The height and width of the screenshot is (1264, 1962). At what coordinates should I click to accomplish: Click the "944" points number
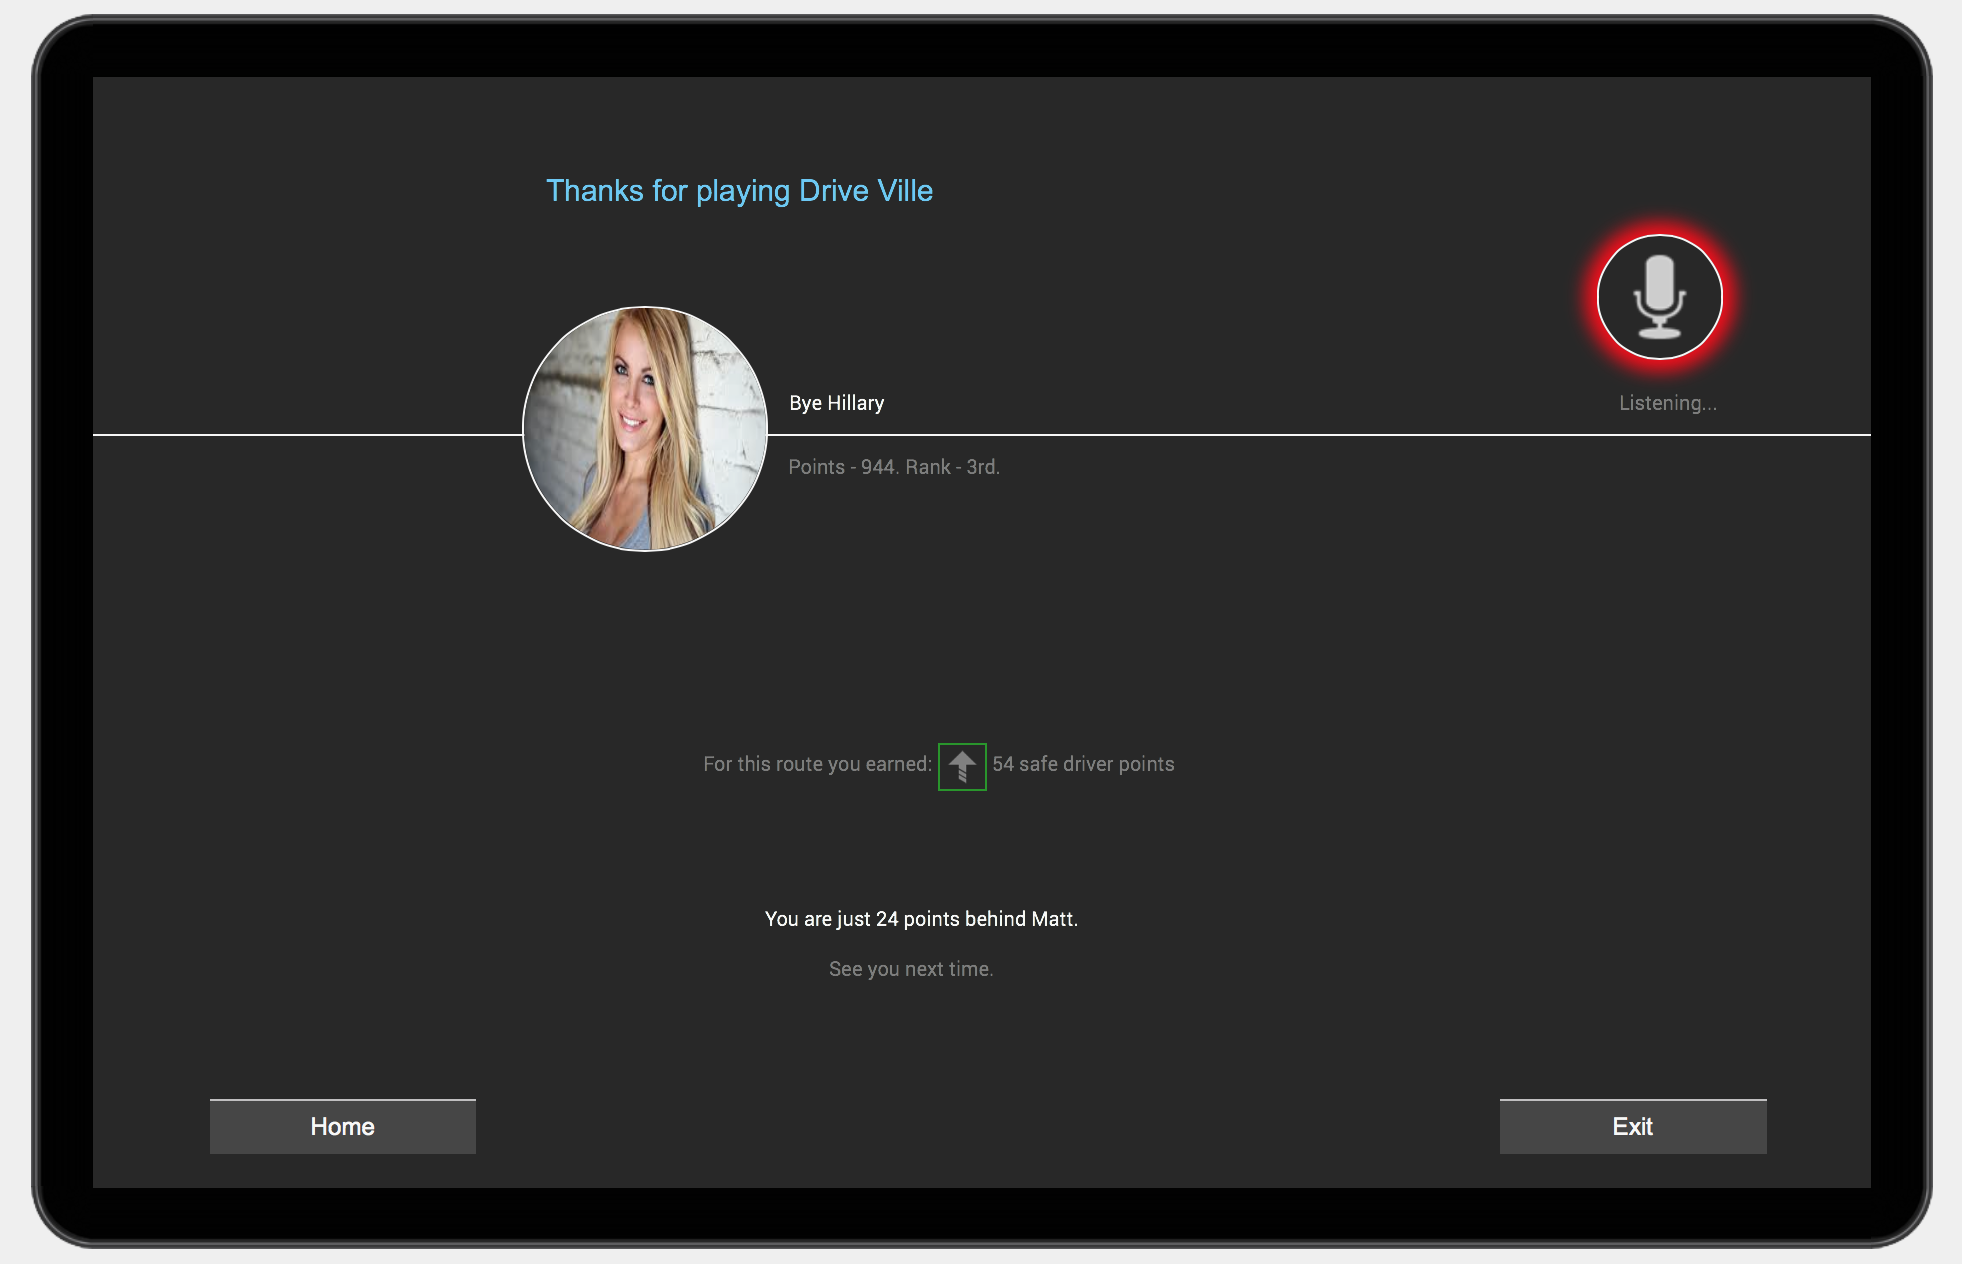click(877, 467)
